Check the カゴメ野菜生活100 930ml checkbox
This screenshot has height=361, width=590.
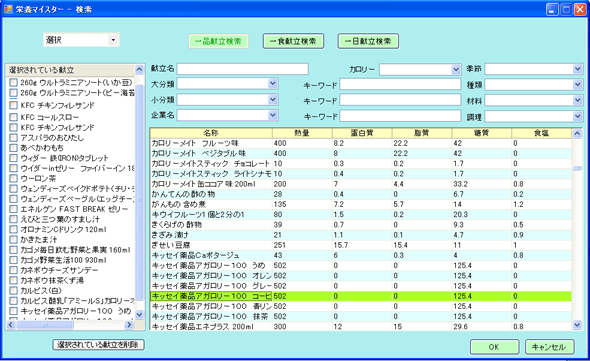(14, 260)
